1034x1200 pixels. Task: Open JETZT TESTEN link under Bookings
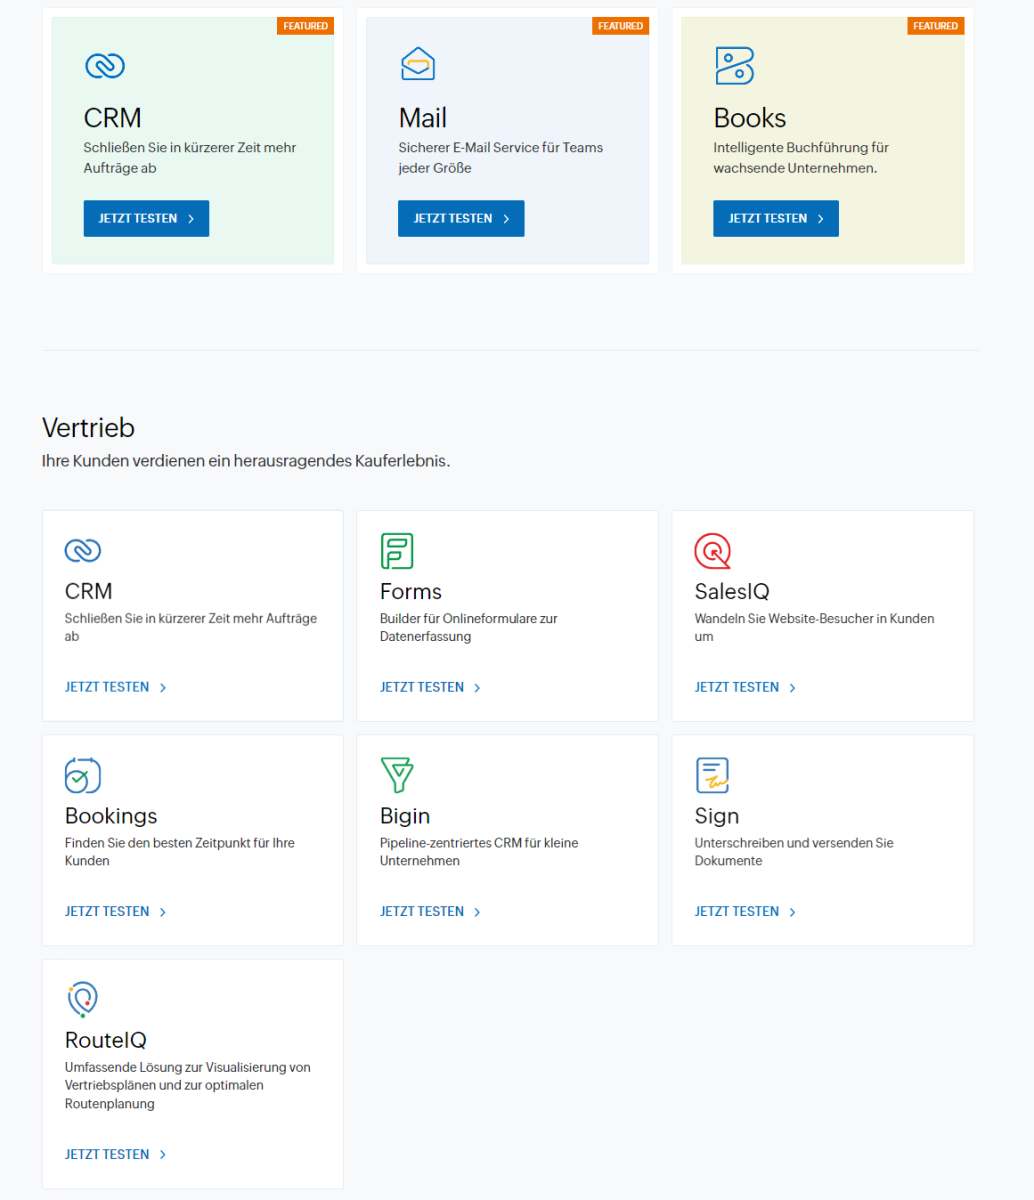(x=116, y=911)
